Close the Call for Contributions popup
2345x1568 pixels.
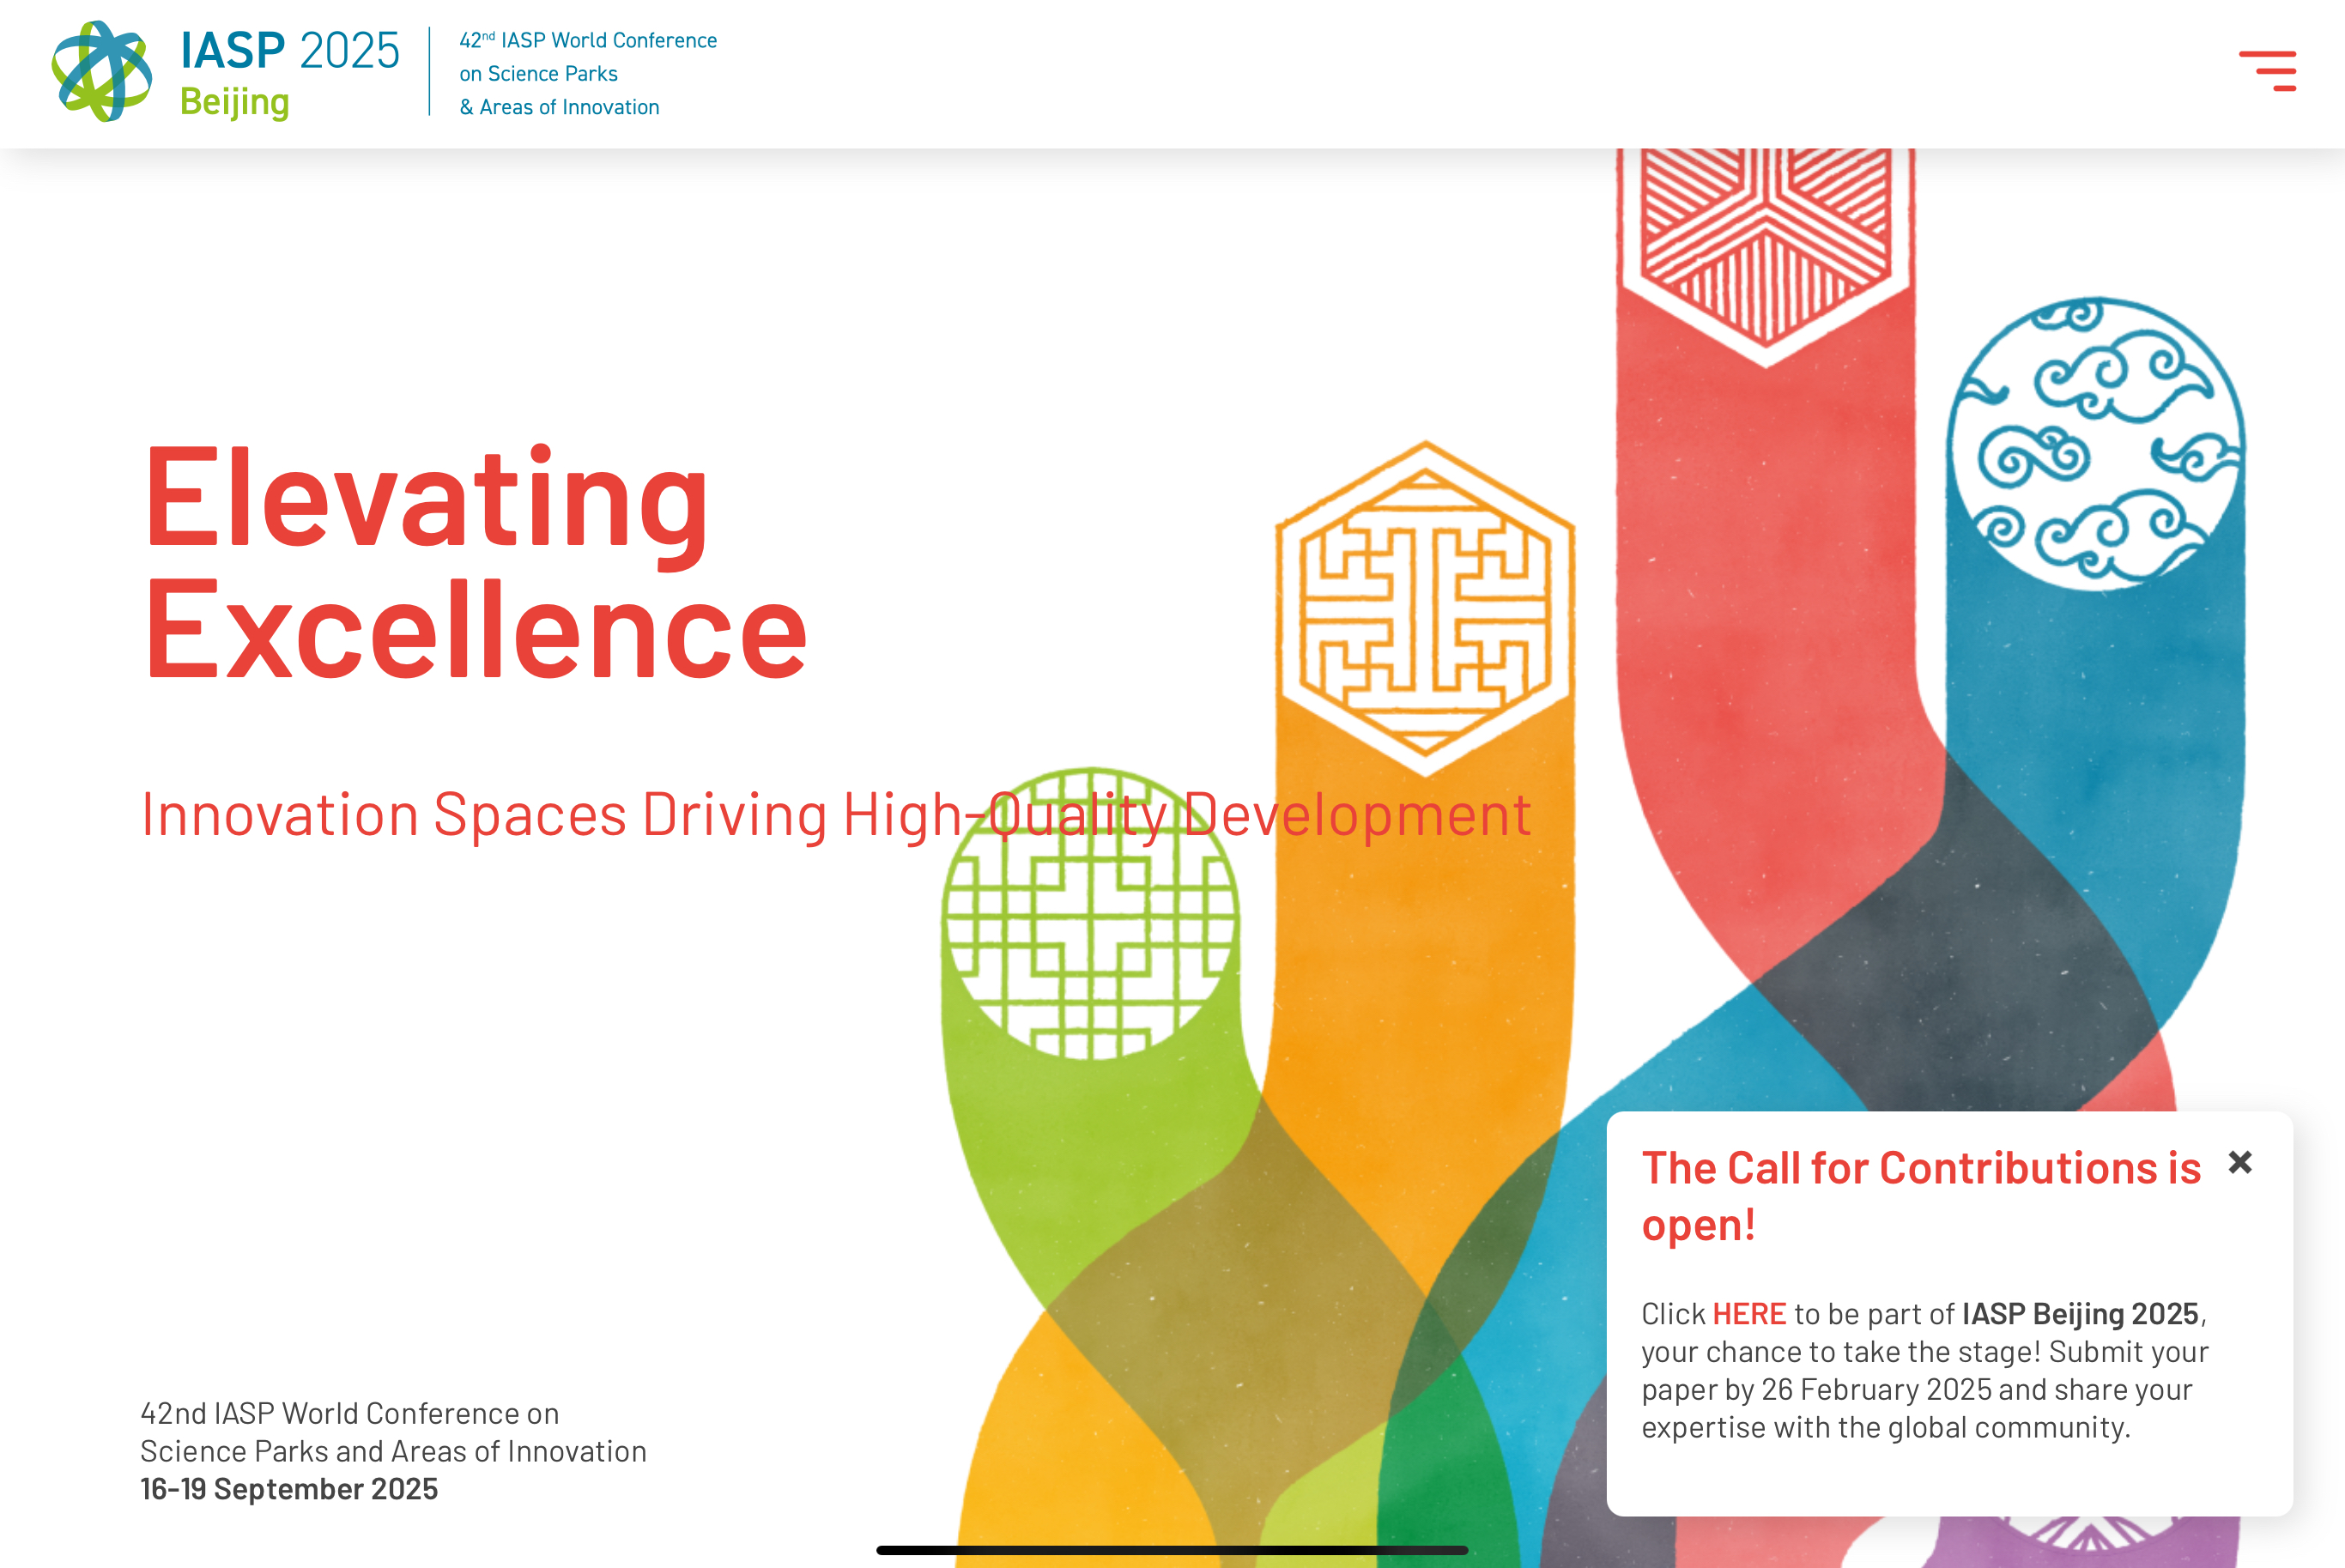(2240, 1162)
